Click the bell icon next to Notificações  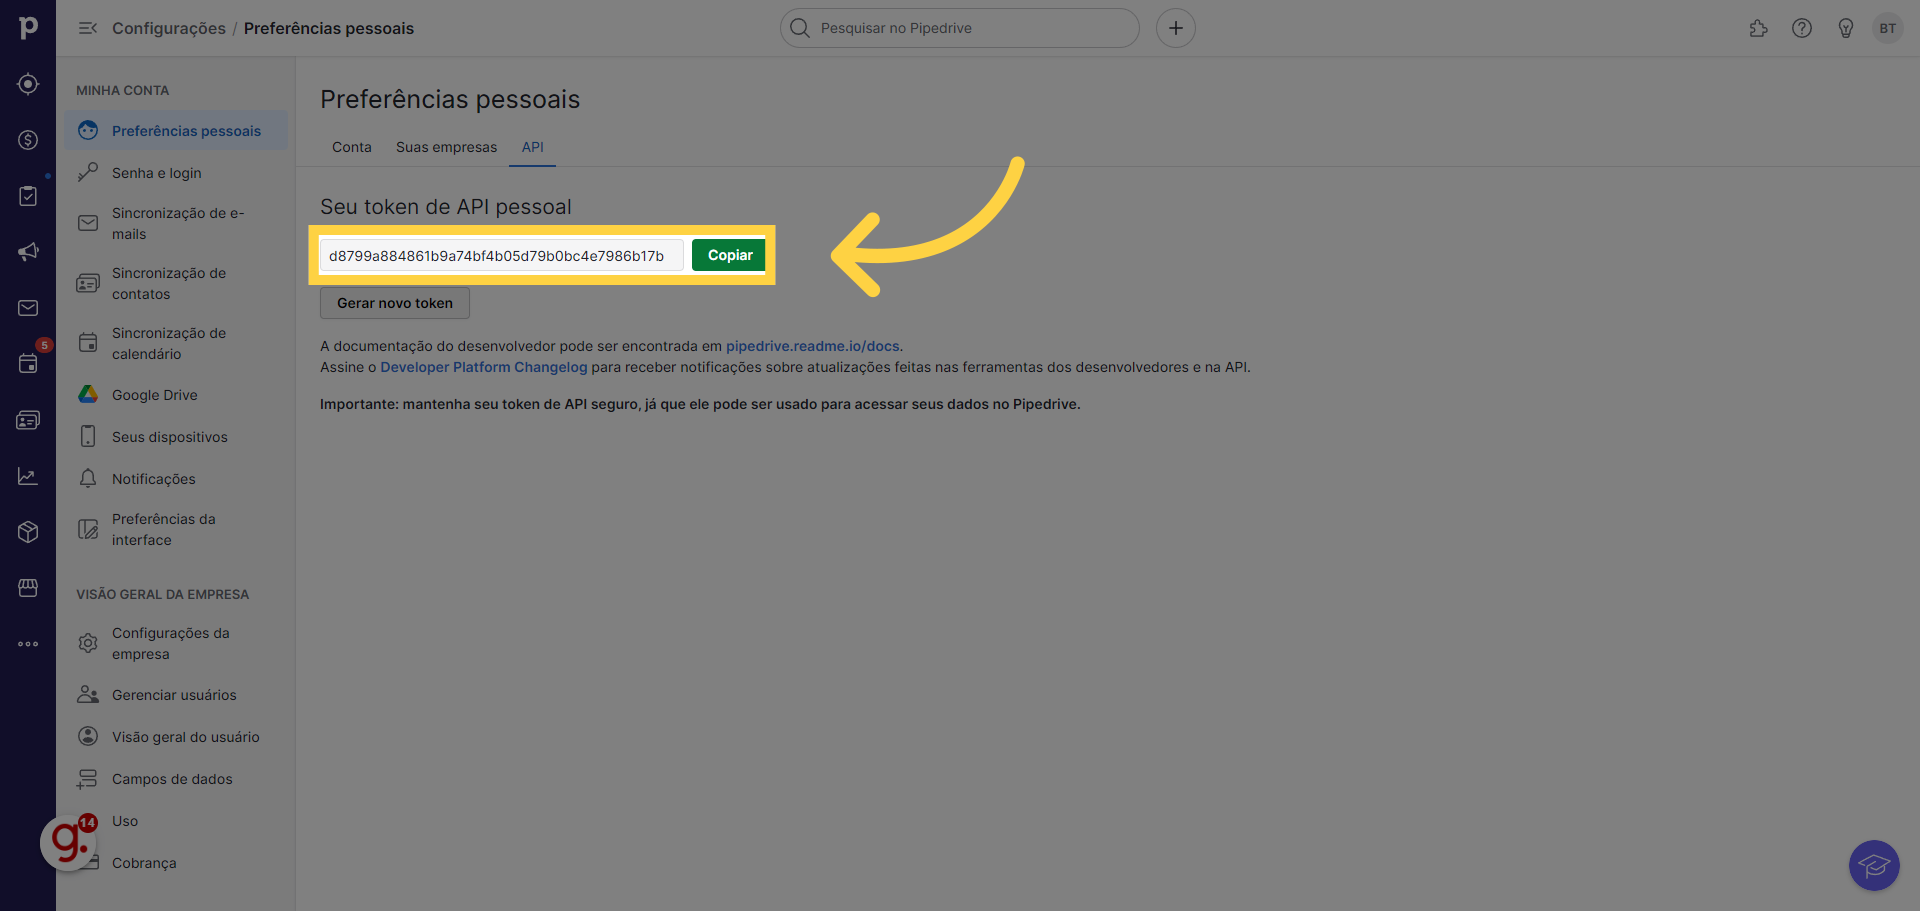pyautogui.click(x=88, y=479)
